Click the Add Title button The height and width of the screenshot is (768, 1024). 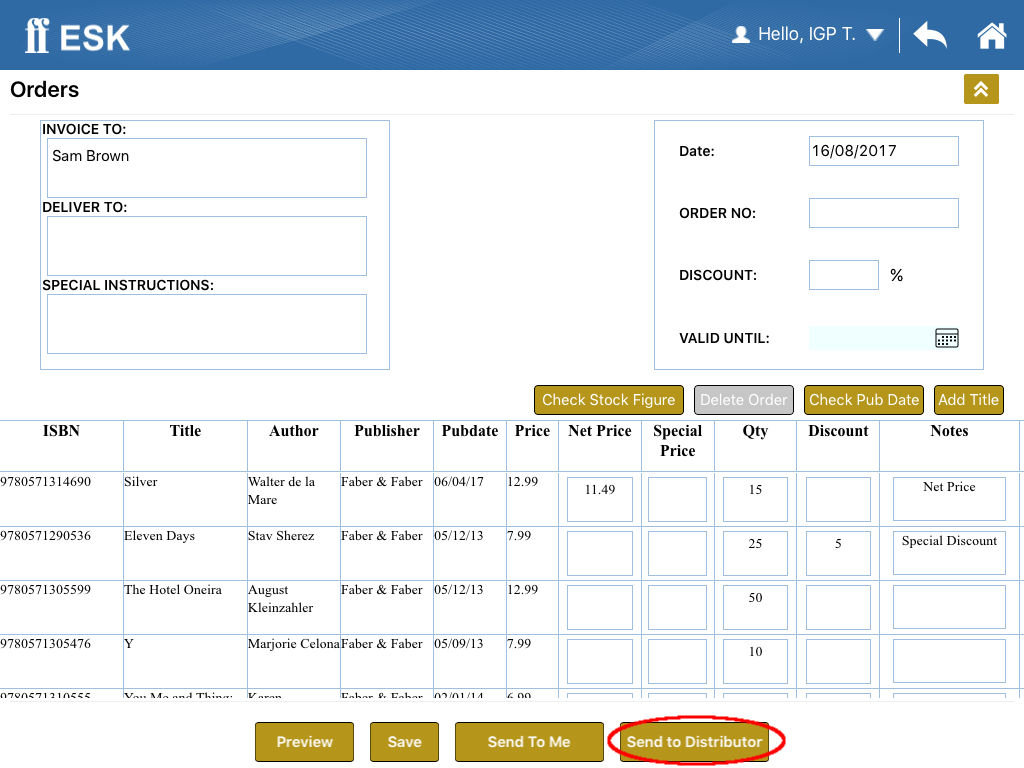coord(968,400)
